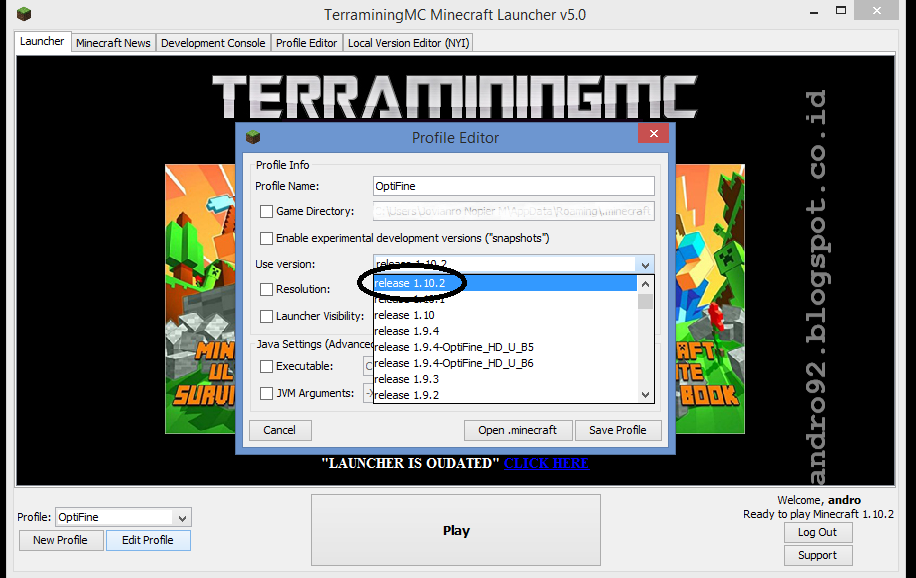Toggle the Resolution checkbox
Viewport: 916px width, 578px height.
266,289
